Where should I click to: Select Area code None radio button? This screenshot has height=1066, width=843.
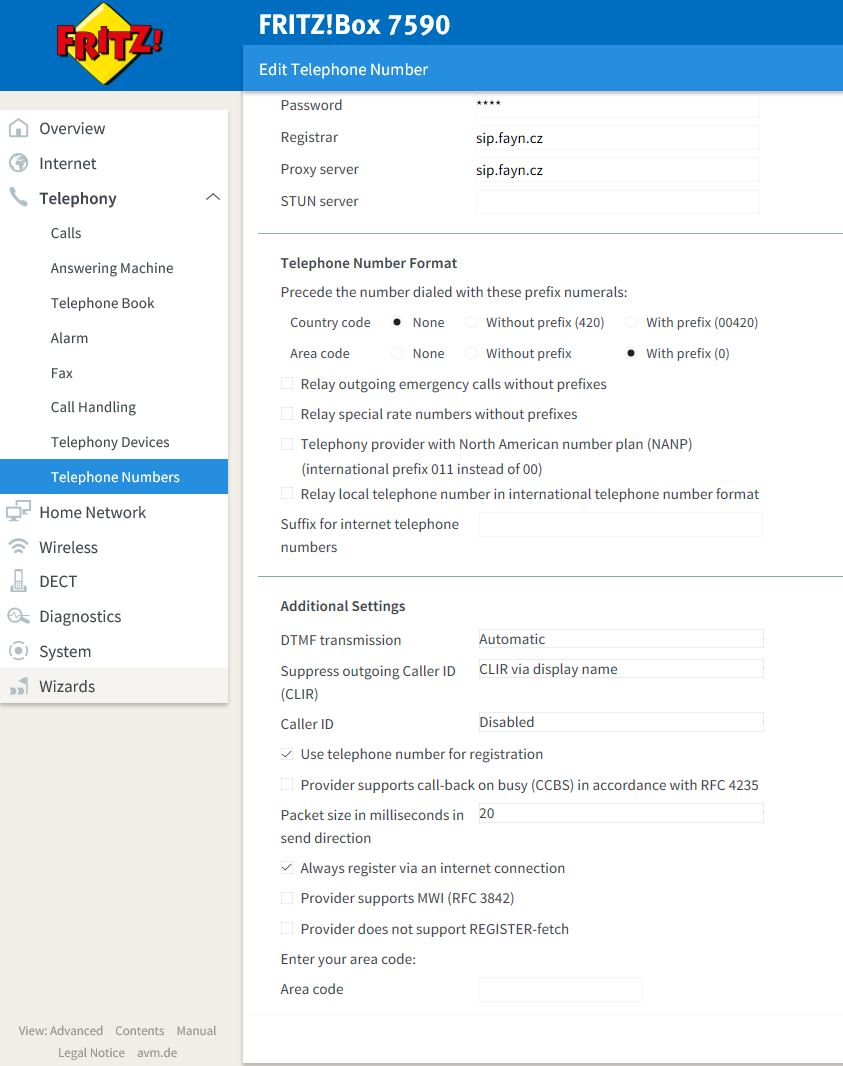[397, 354]
